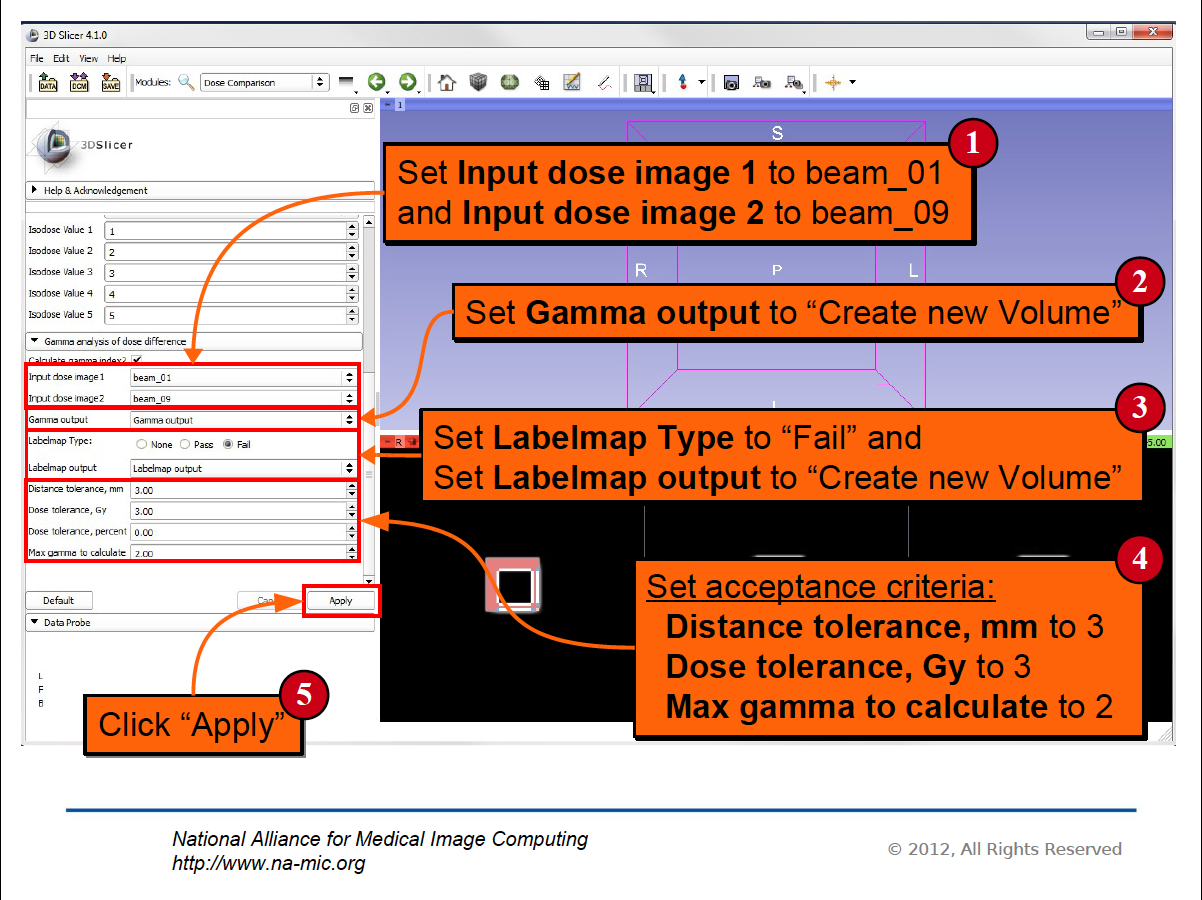Click the Distance tolerance mm input field
The height and width of the screenshot is (900, 1202).
point(237,490)
